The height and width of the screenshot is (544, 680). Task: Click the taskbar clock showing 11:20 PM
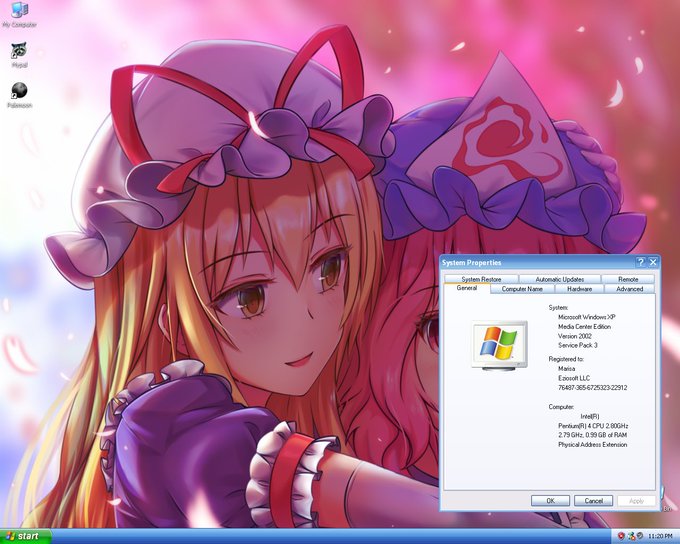pyautogui.click(x=660, y=537)
